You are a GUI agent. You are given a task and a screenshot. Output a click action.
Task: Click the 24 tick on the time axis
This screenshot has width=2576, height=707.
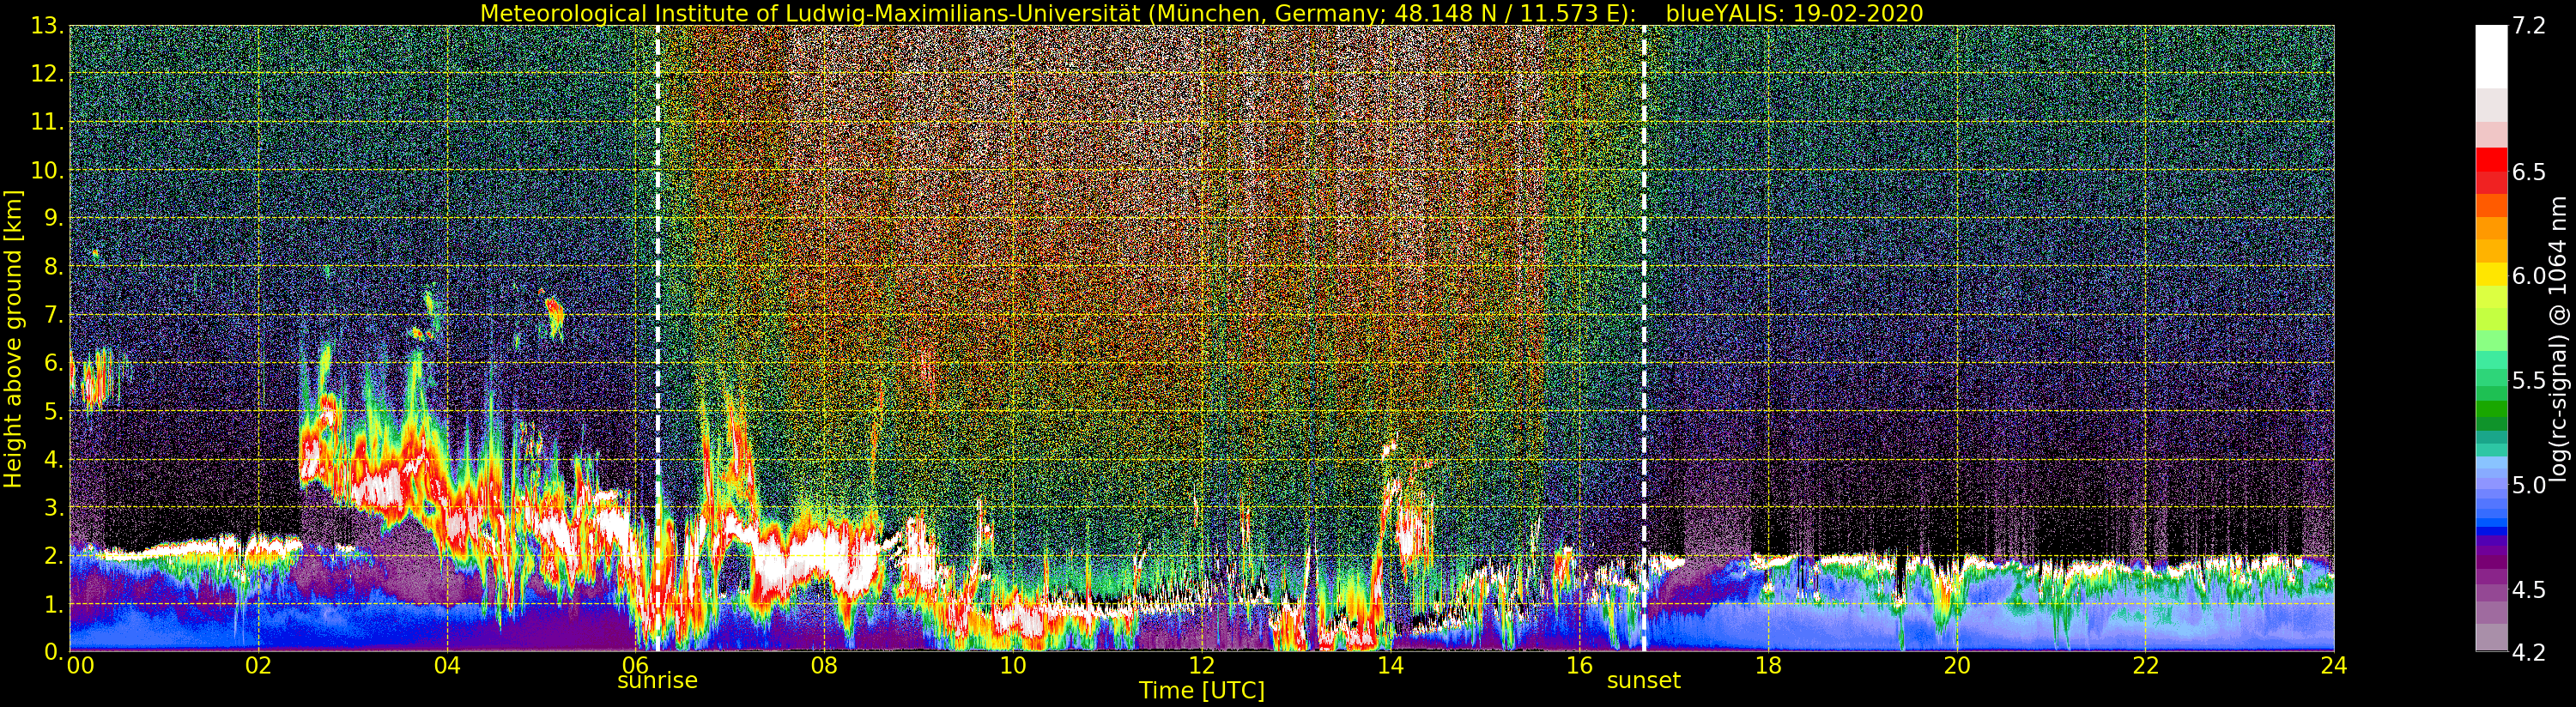[2334, 666]
